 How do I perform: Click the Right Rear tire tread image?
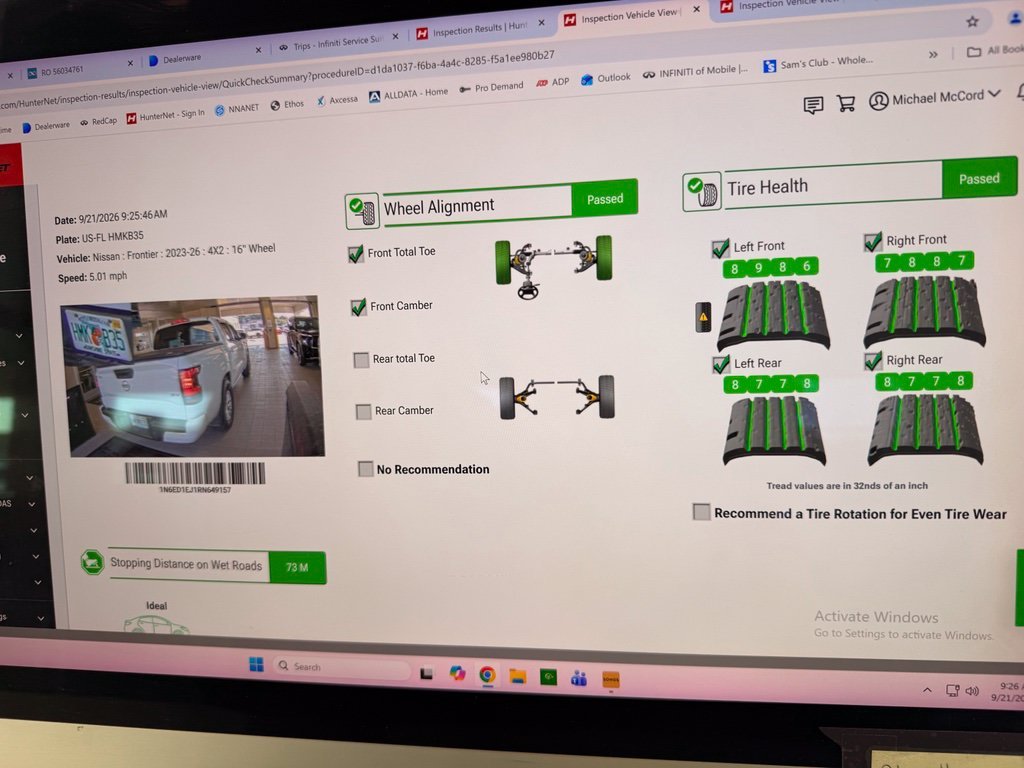[x=925, y=429]
